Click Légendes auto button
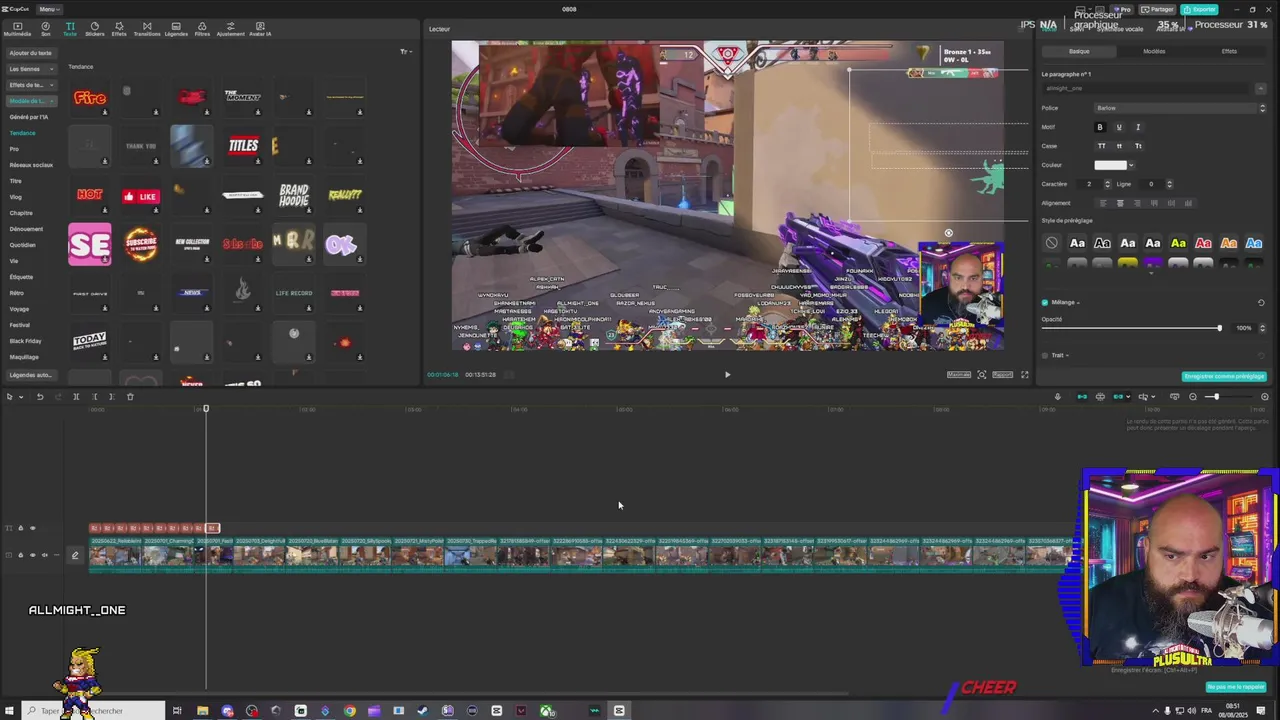The image size is (1280, 720). coord(30,375)
